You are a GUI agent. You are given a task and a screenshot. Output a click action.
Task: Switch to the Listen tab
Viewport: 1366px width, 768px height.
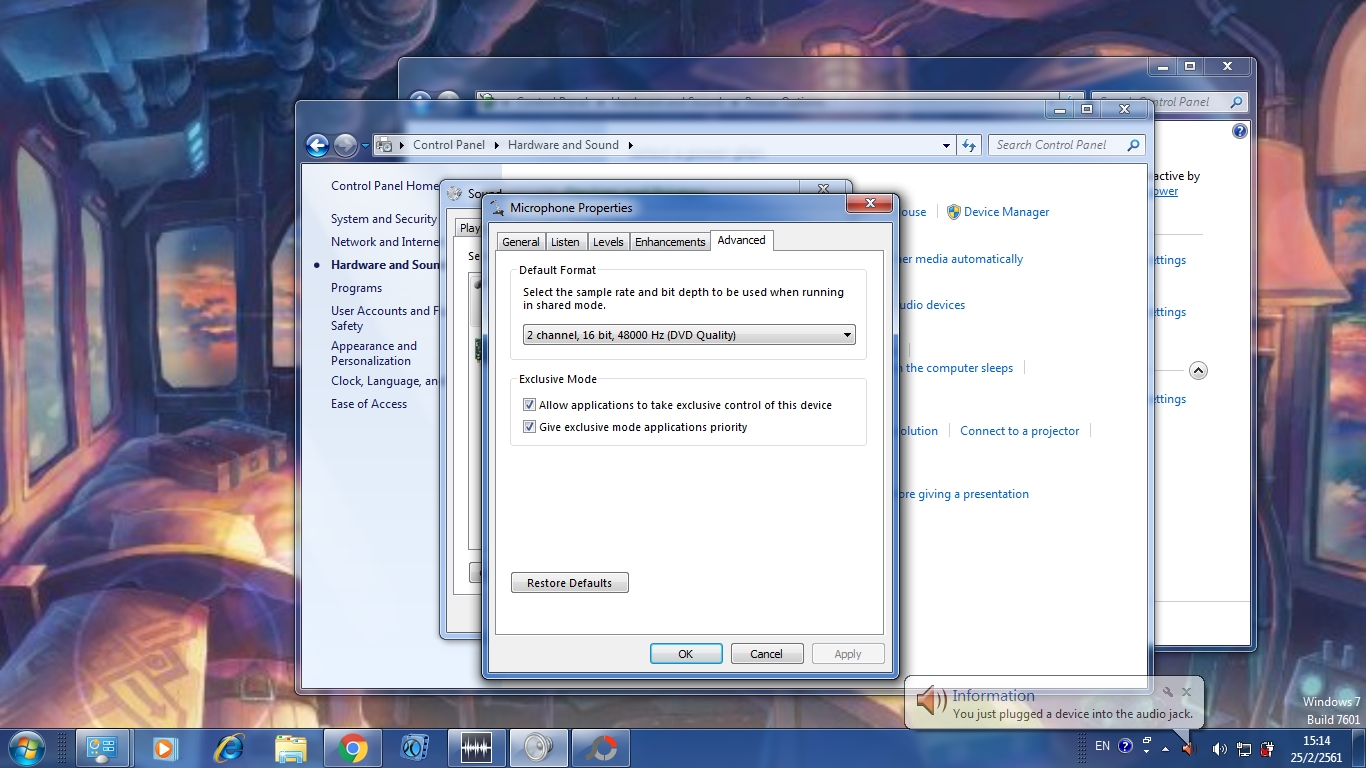565,242
